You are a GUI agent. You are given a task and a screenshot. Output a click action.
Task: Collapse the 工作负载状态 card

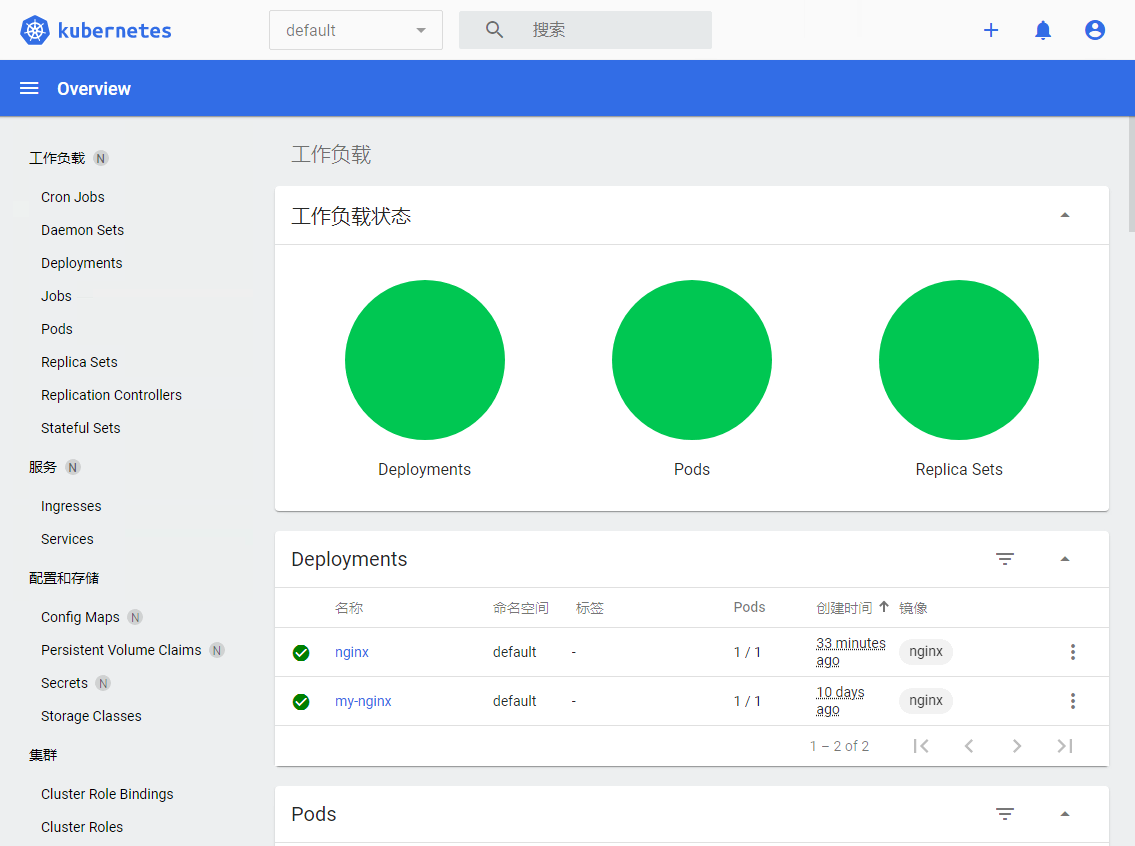point(1065,215)
